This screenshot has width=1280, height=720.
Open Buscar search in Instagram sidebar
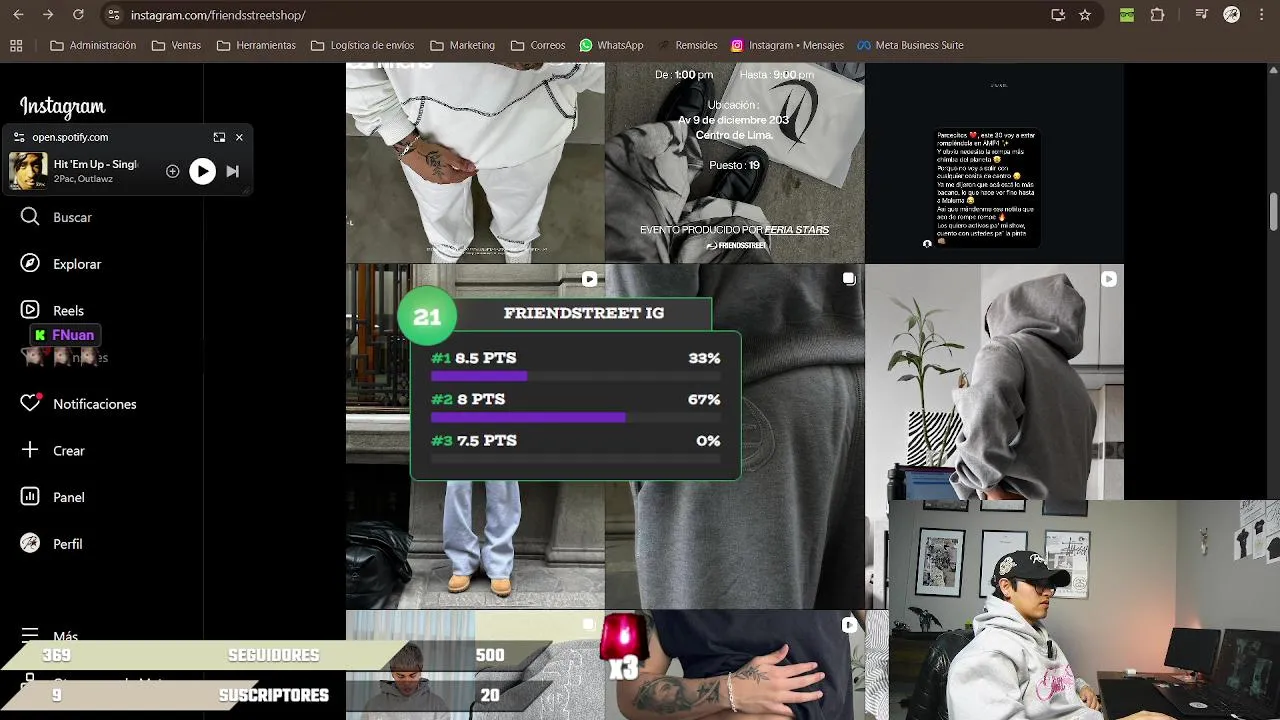point(57,217)
